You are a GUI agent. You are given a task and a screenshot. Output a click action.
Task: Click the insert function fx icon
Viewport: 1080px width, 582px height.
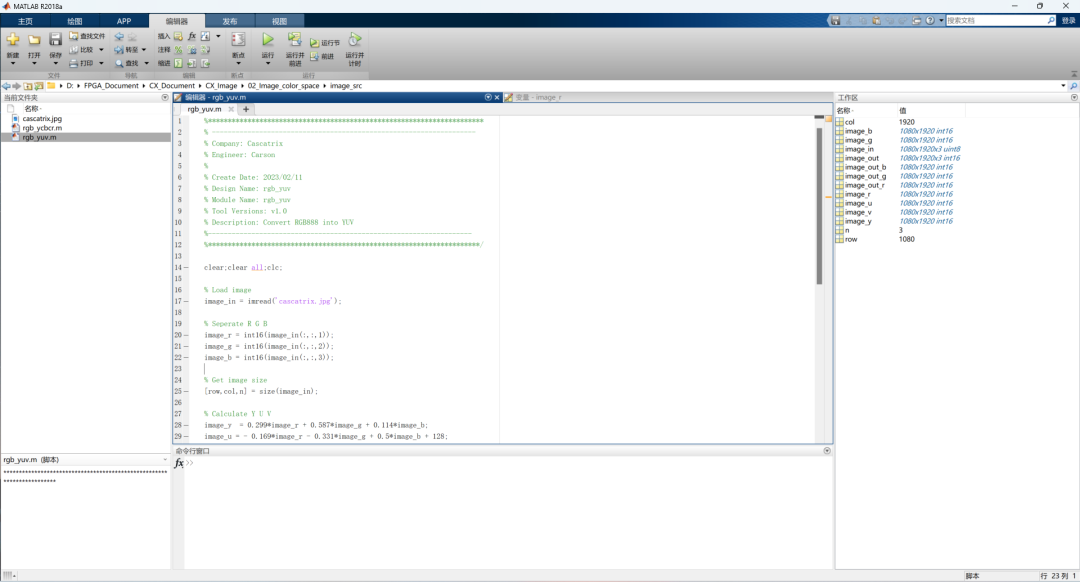(x=192, y=36)
